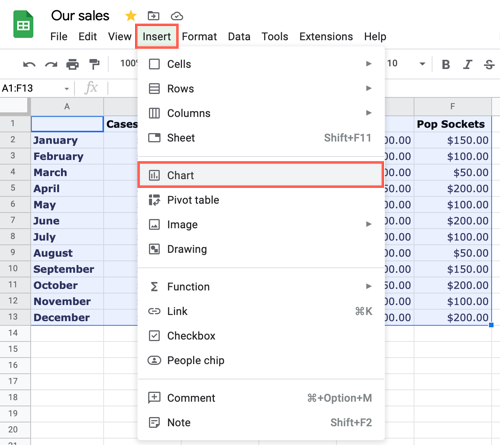Open the Data menu
500x445 pixels.
tap(239, 36)
